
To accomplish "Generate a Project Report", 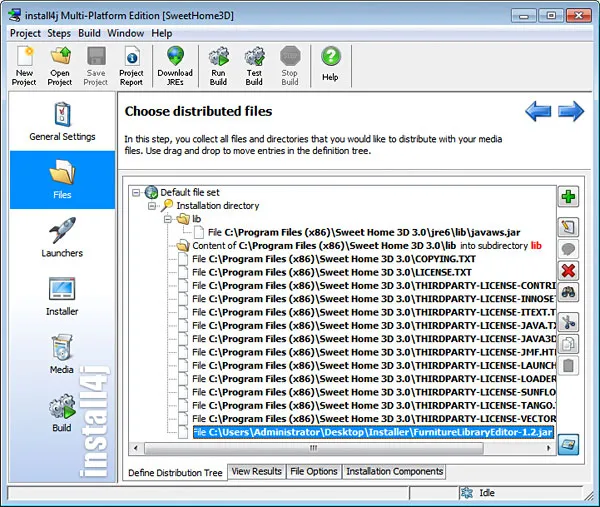I will 131,66.
